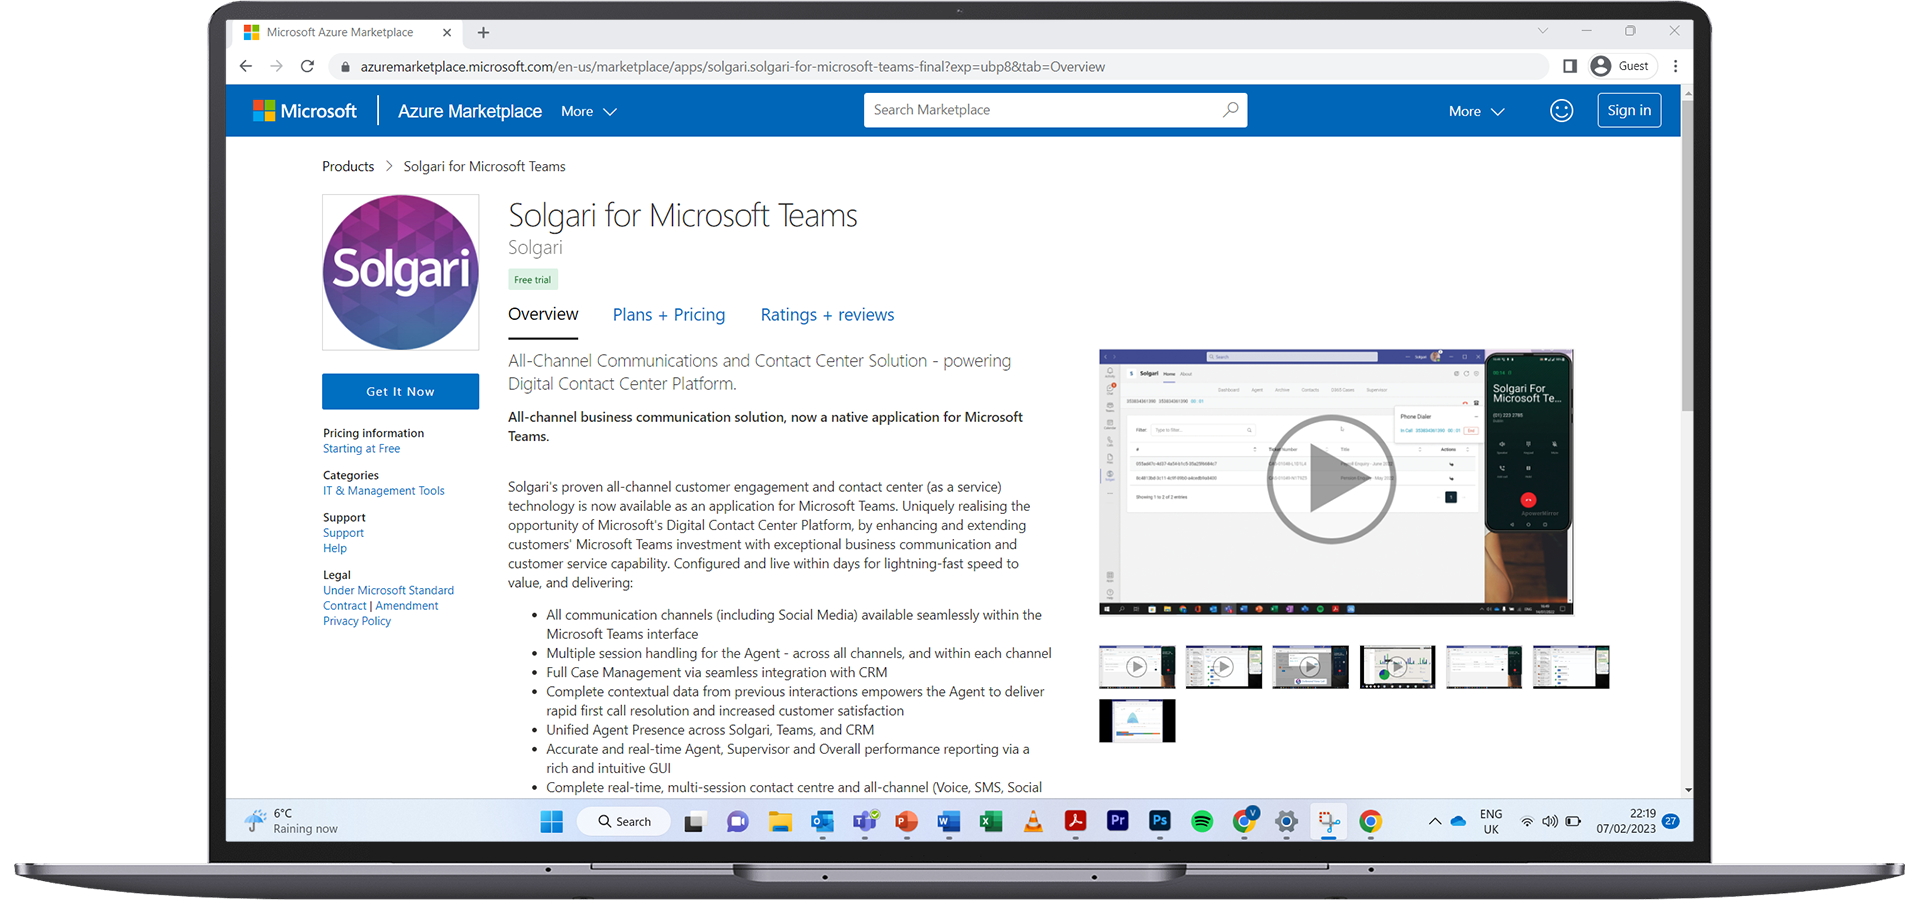
Task: Click the Guest account avatar icon
Action: coord(1602,66)
